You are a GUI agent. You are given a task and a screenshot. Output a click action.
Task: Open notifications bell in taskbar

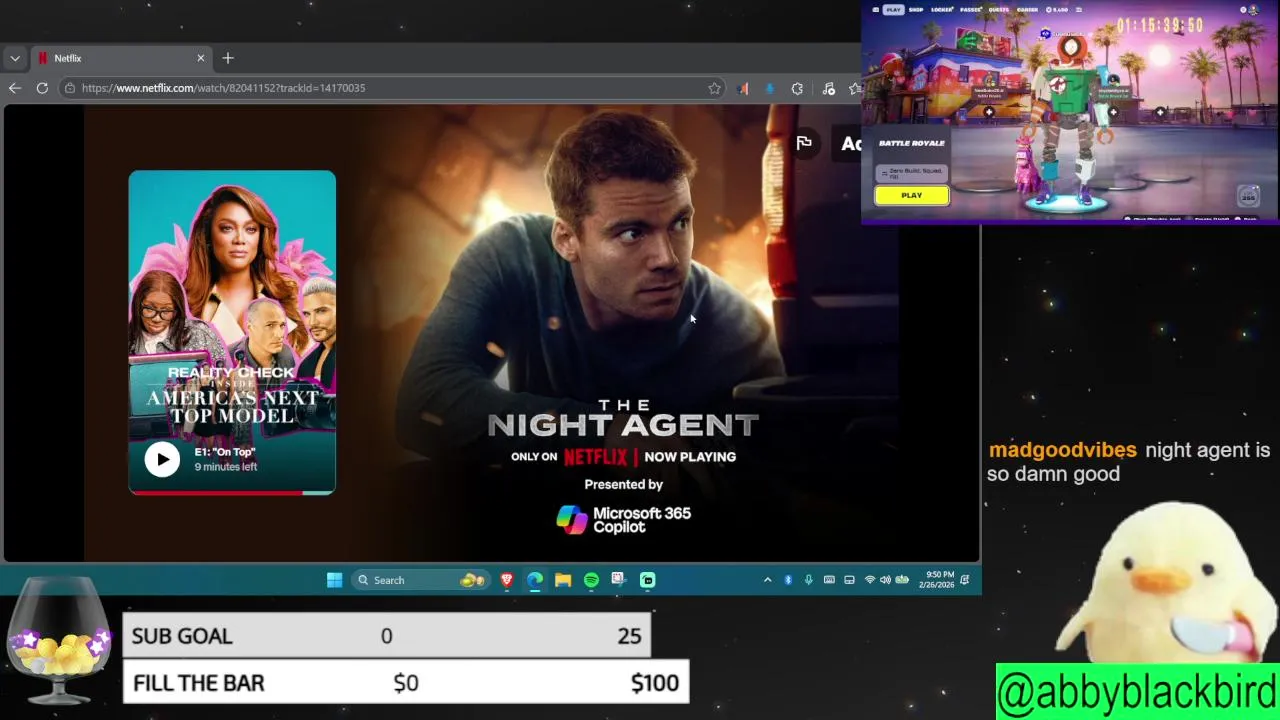point(965,580)
